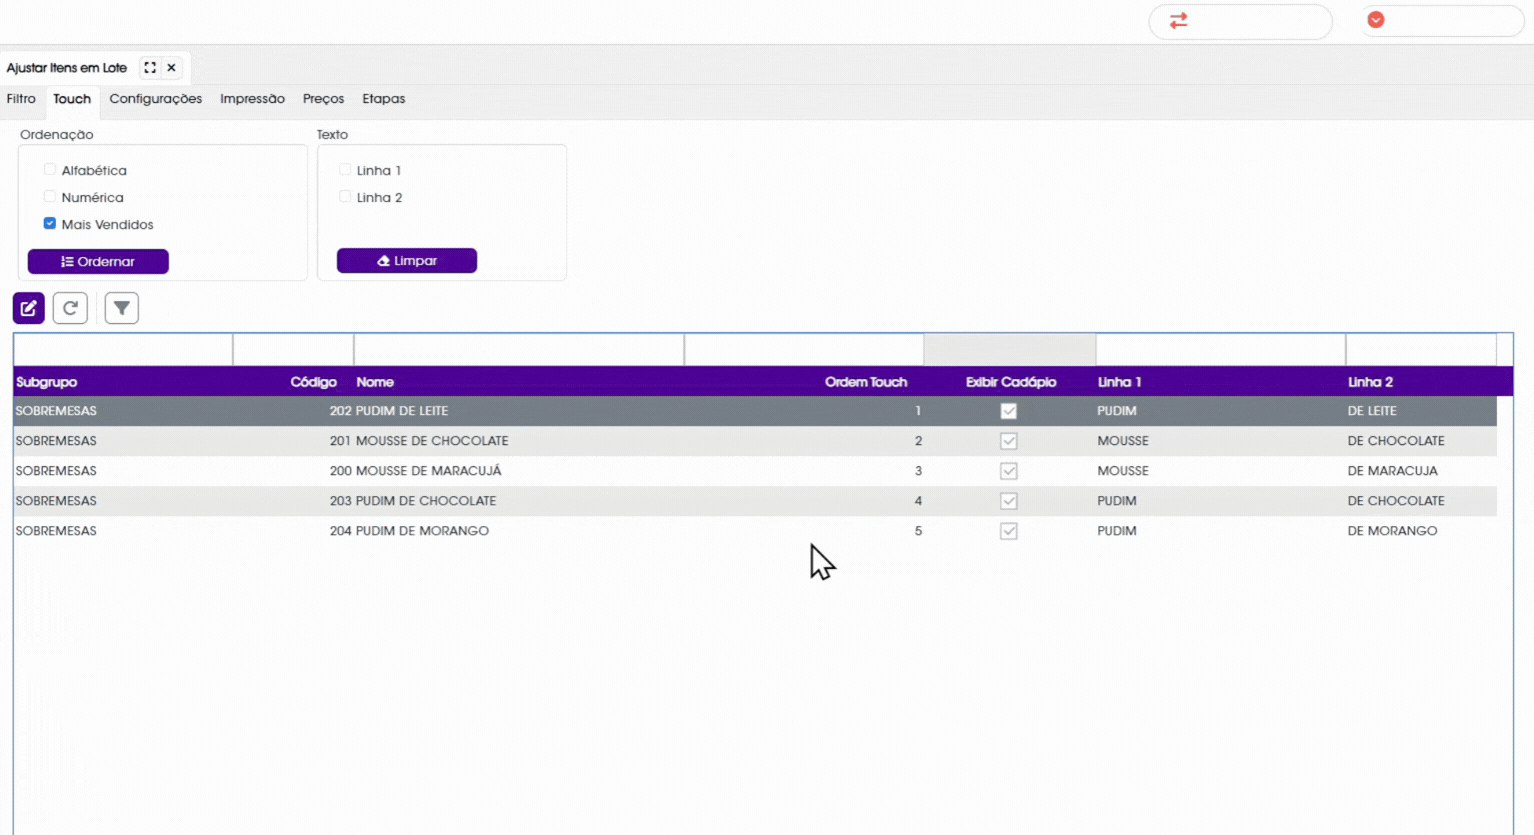
Task: Select the PUDIM DE CHOCOLATE name cell
Action: (426, 501)
